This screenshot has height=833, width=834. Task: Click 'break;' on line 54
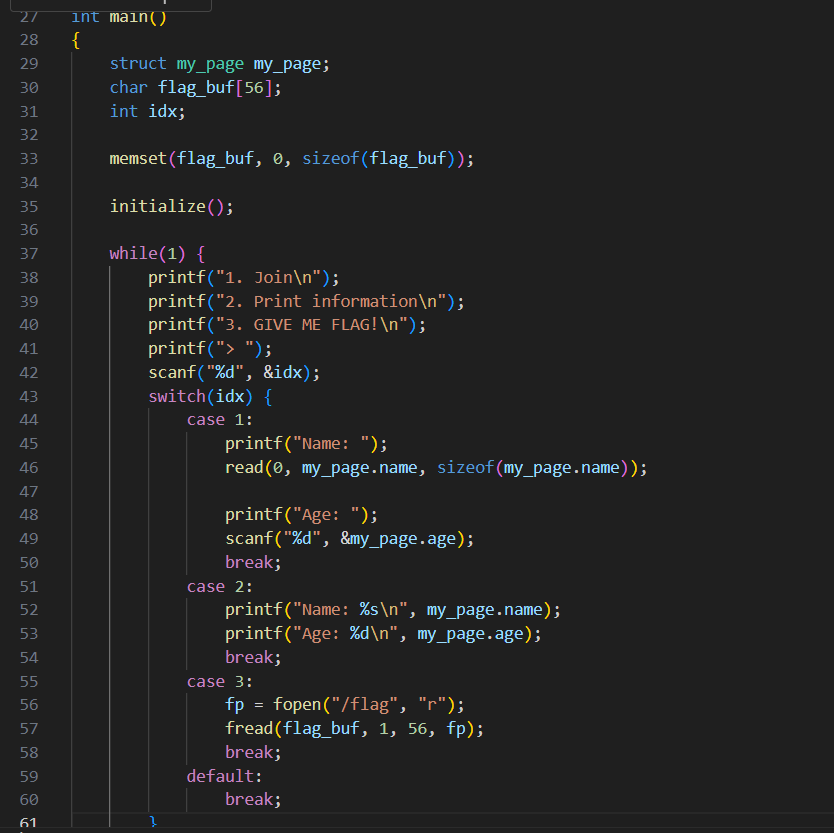pyautogui.click(x=253, y=658)
